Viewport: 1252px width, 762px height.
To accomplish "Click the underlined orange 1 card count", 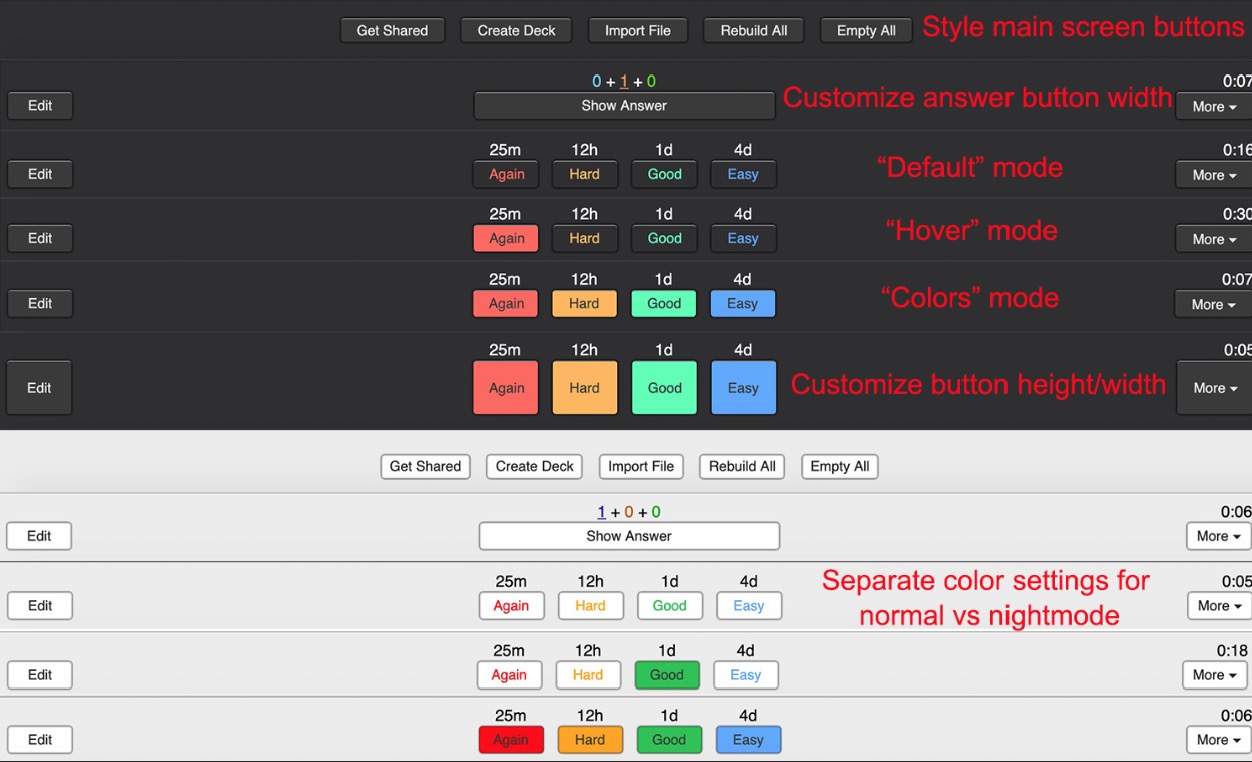I will 624,82.
